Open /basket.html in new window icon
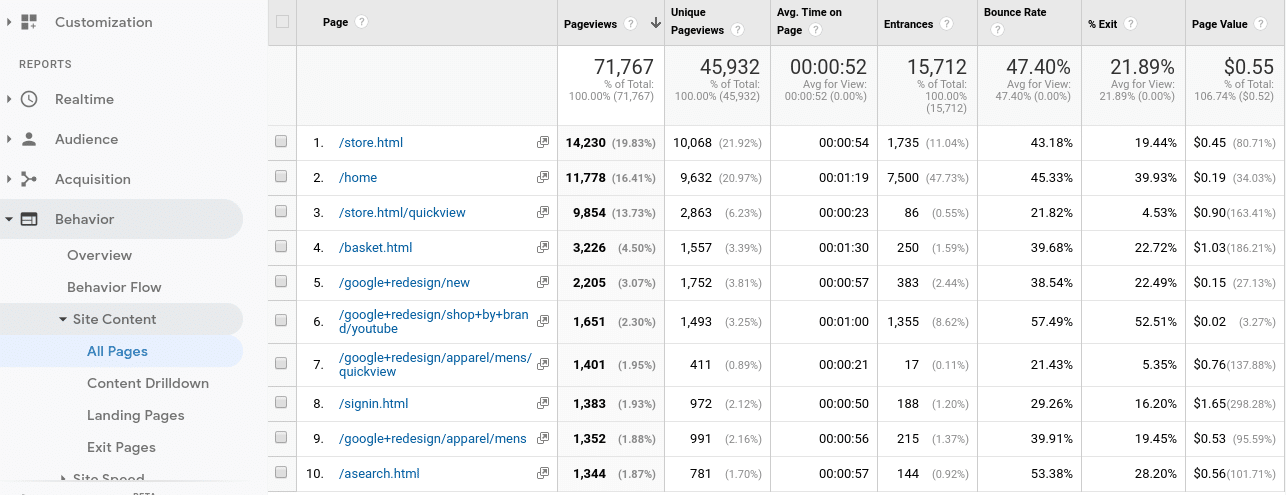The image size is (1286, 495). tap(543, 248)
